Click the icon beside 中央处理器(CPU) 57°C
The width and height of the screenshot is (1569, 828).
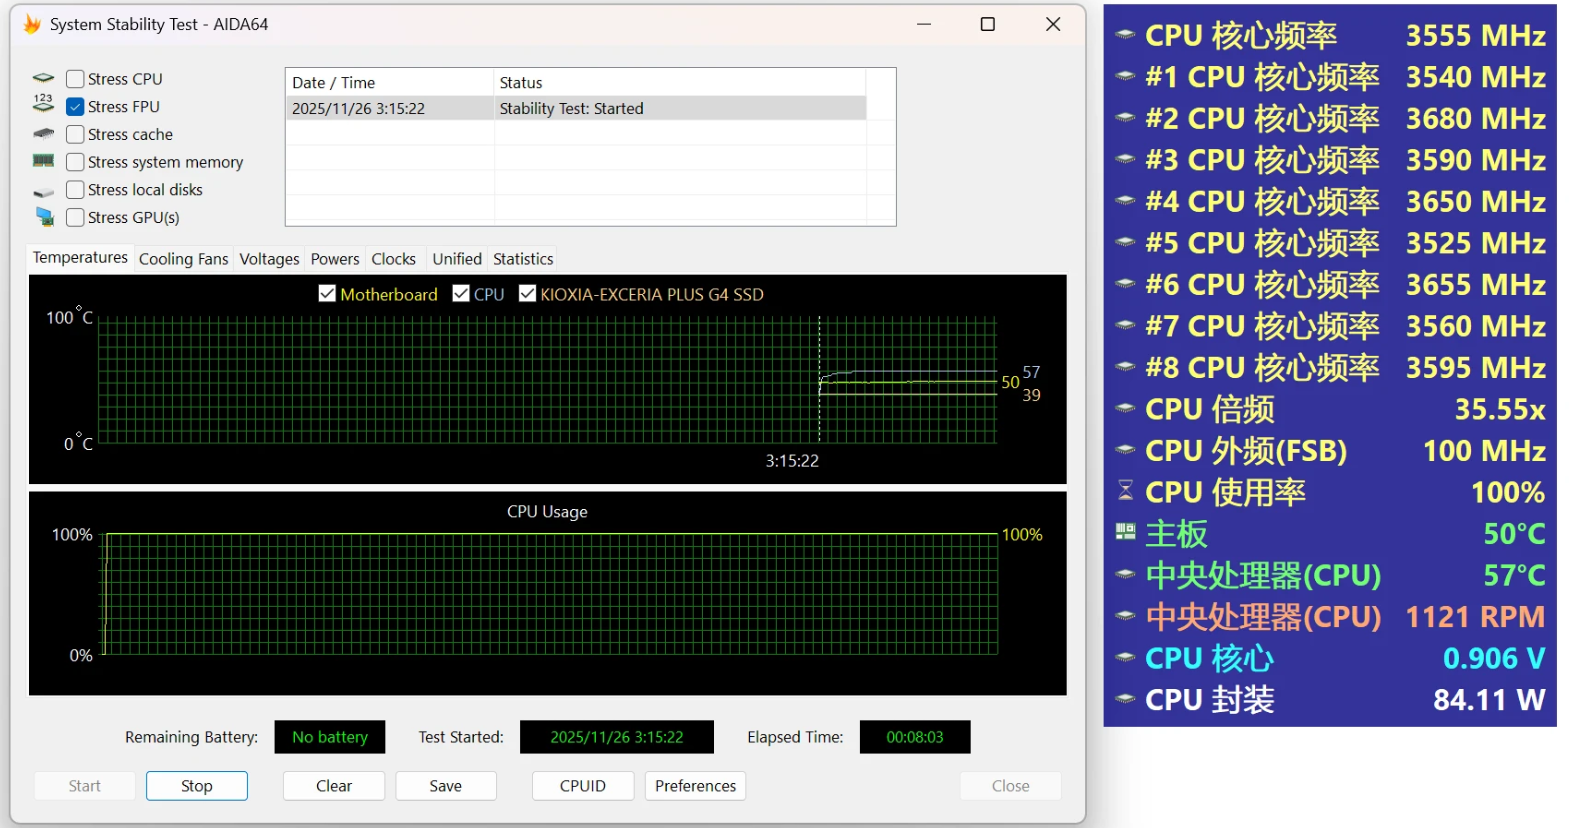(x=1125, y=574)
